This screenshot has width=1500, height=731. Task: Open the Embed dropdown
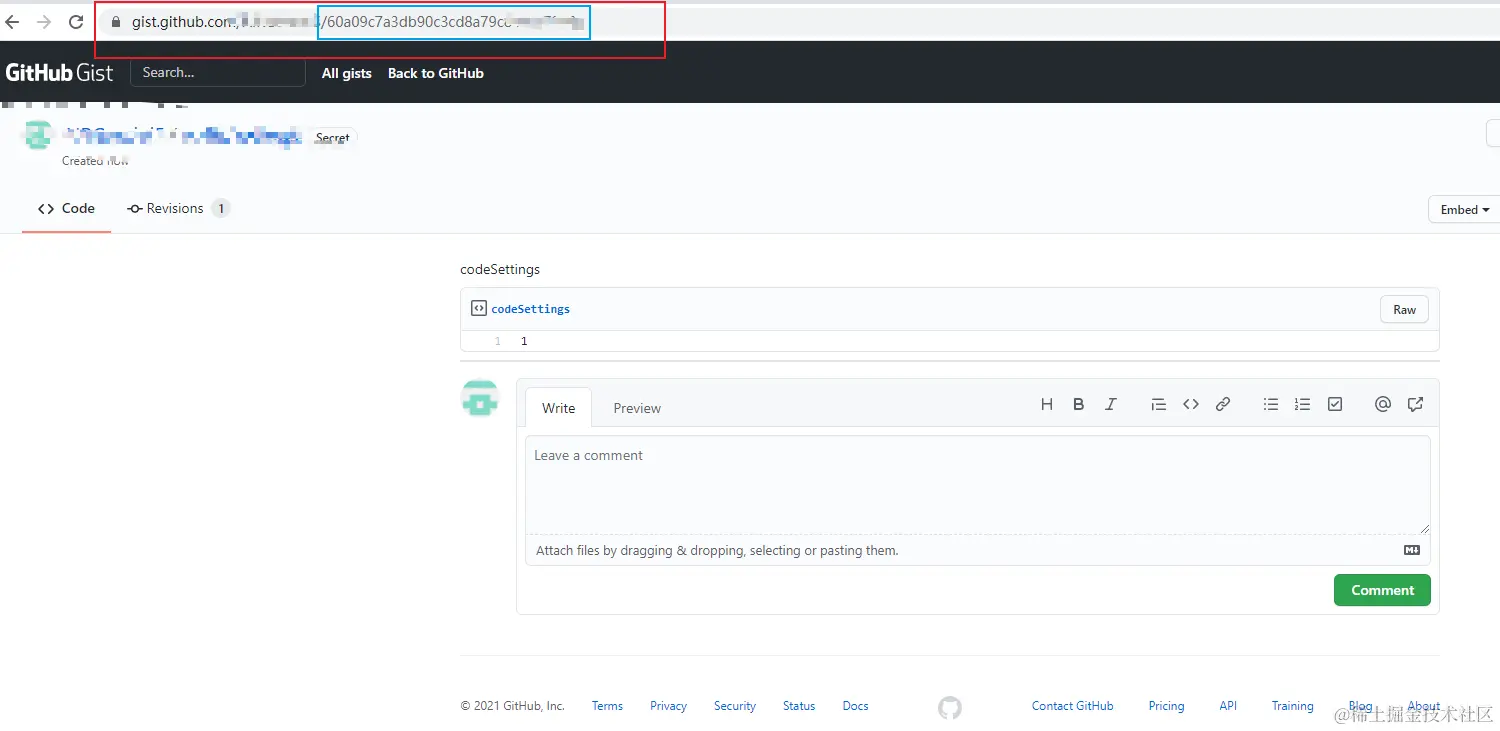1465,210
